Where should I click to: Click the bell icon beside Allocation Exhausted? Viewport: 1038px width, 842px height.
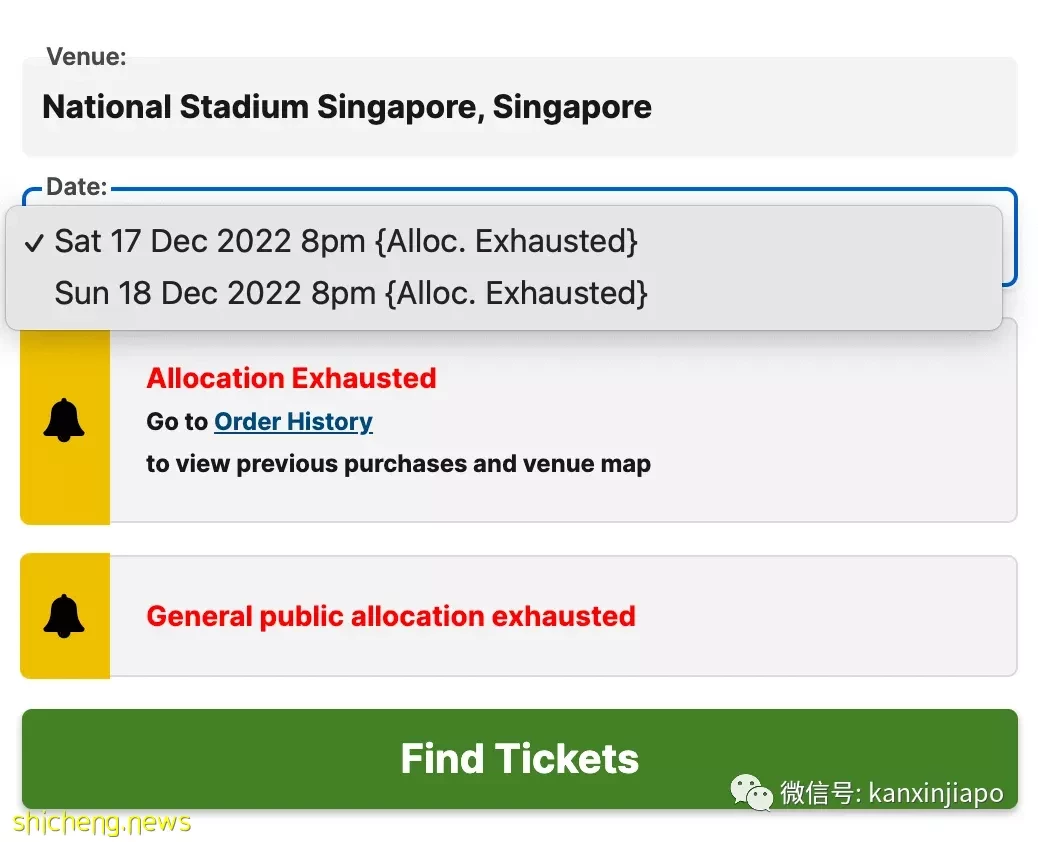[x=64, y=420]
